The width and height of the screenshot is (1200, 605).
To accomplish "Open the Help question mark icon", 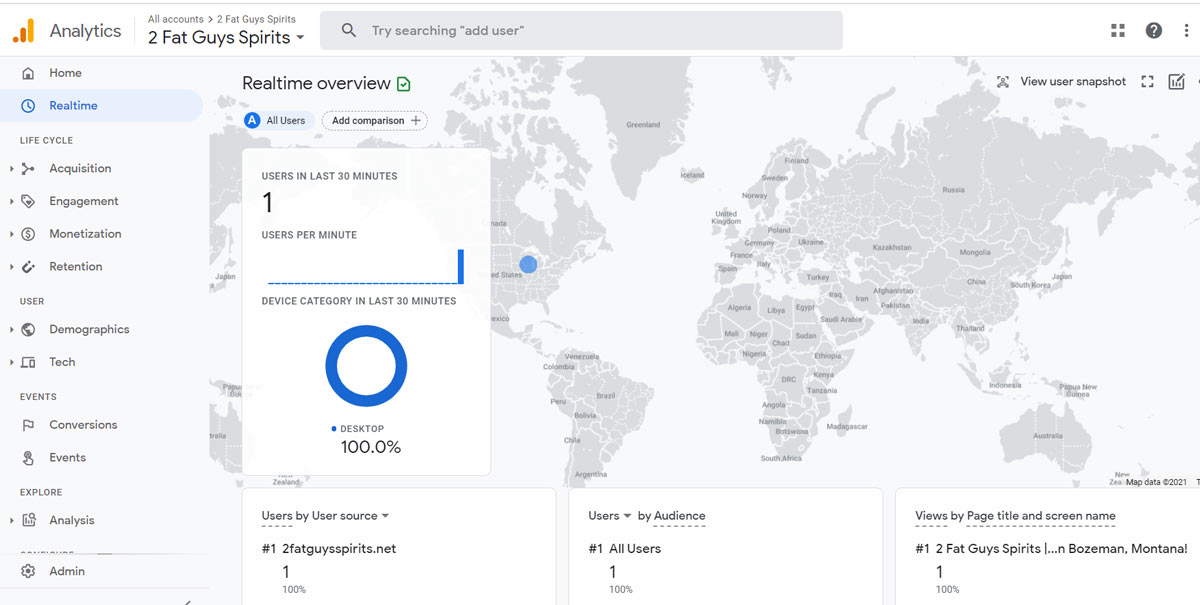I will [1154, 31].
